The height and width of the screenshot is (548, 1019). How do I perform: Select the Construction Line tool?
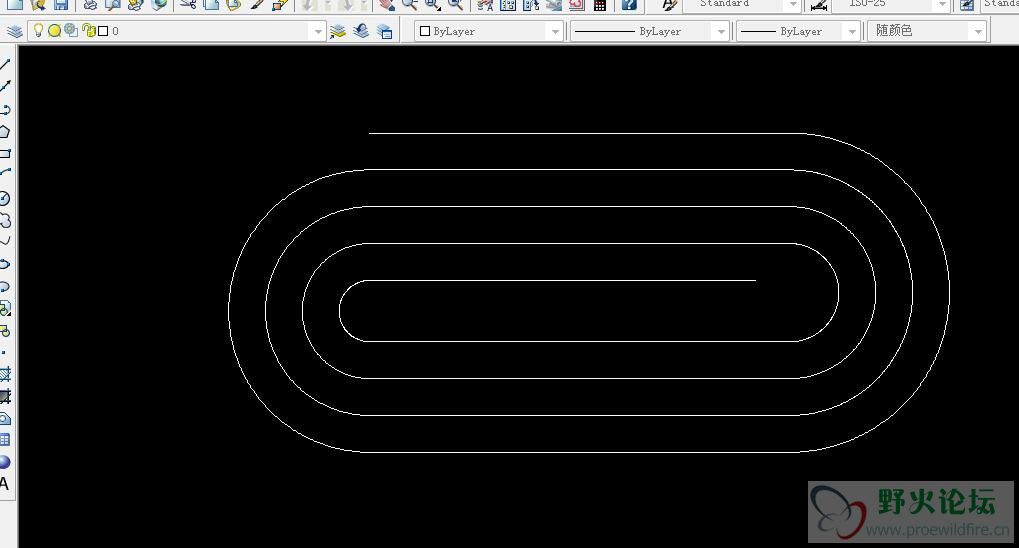(x=5, y=86)
